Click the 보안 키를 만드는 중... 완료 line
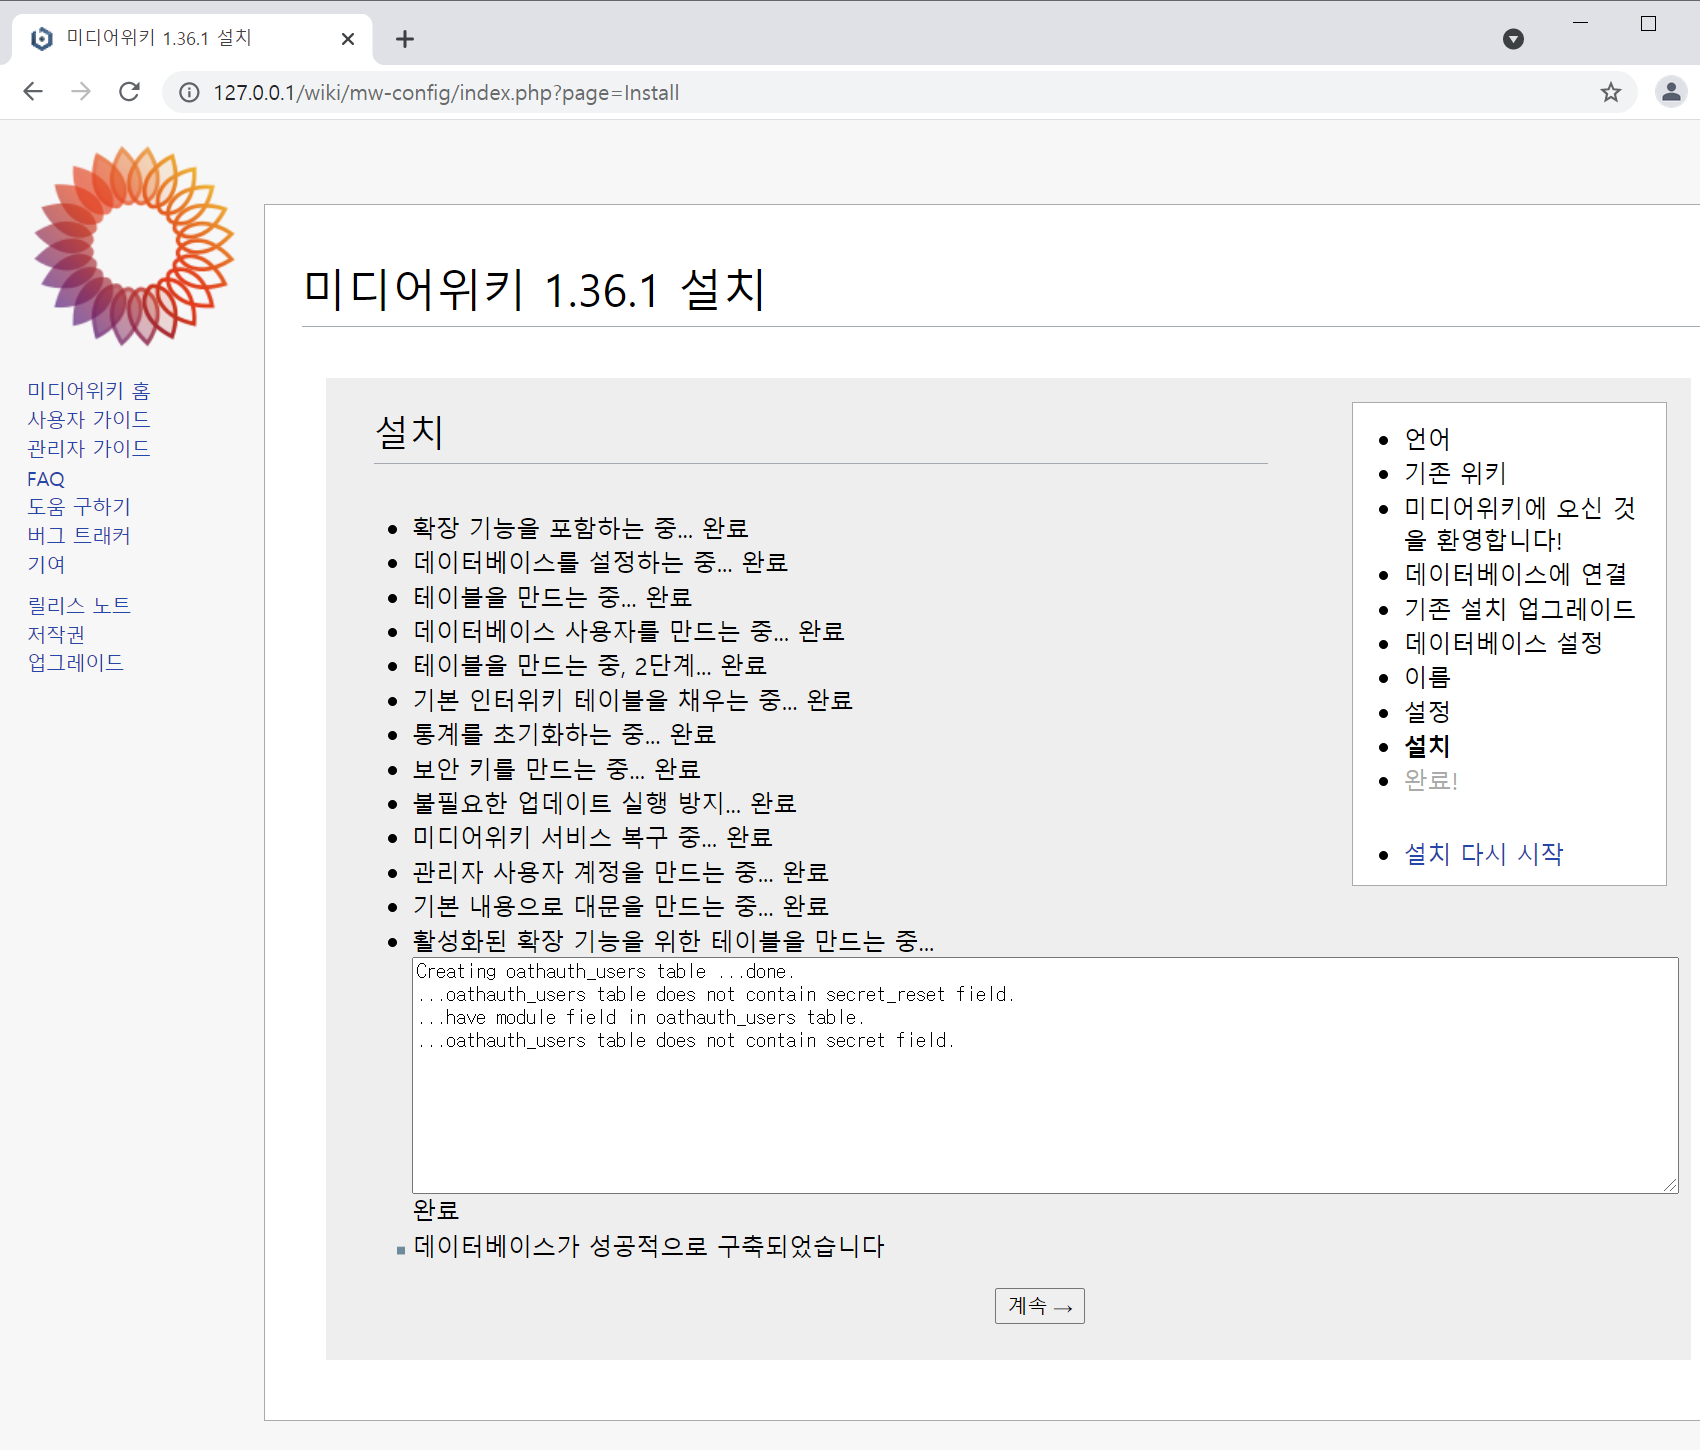This screenshot has width=1700, height=1450. [x=556, y=768]
